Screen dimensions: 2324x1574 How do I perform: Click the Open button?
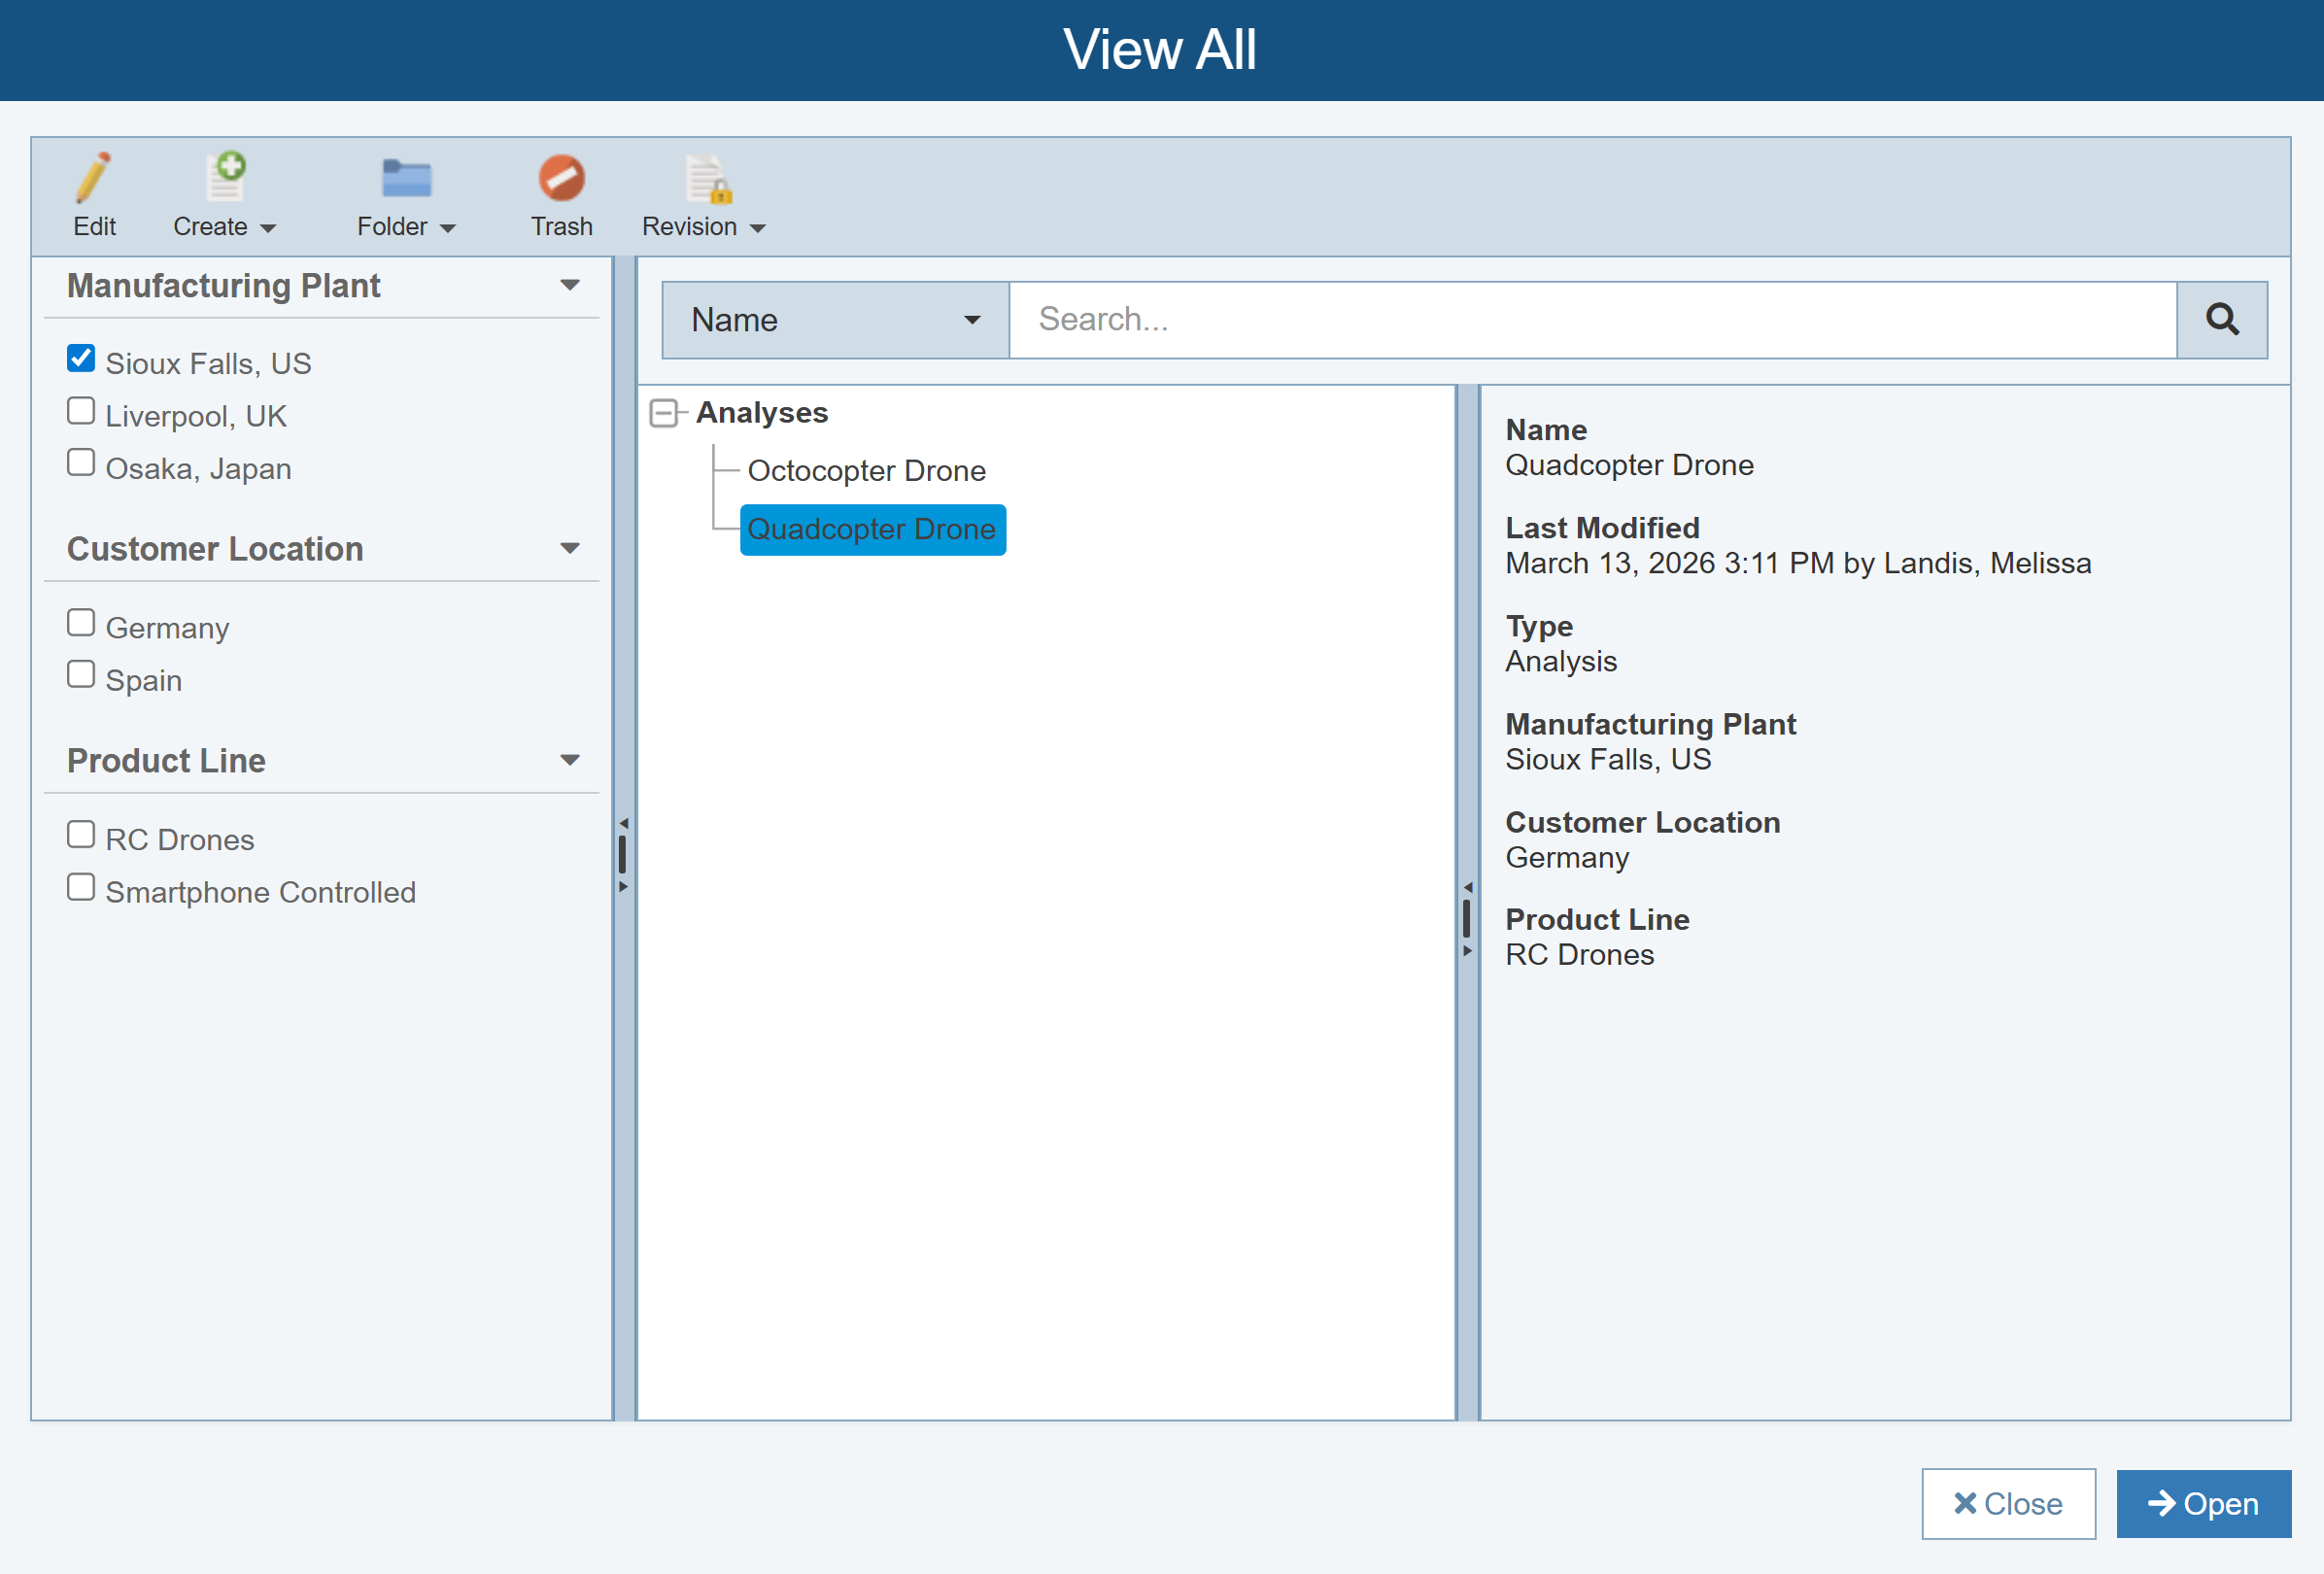tap(2202, 1503)
